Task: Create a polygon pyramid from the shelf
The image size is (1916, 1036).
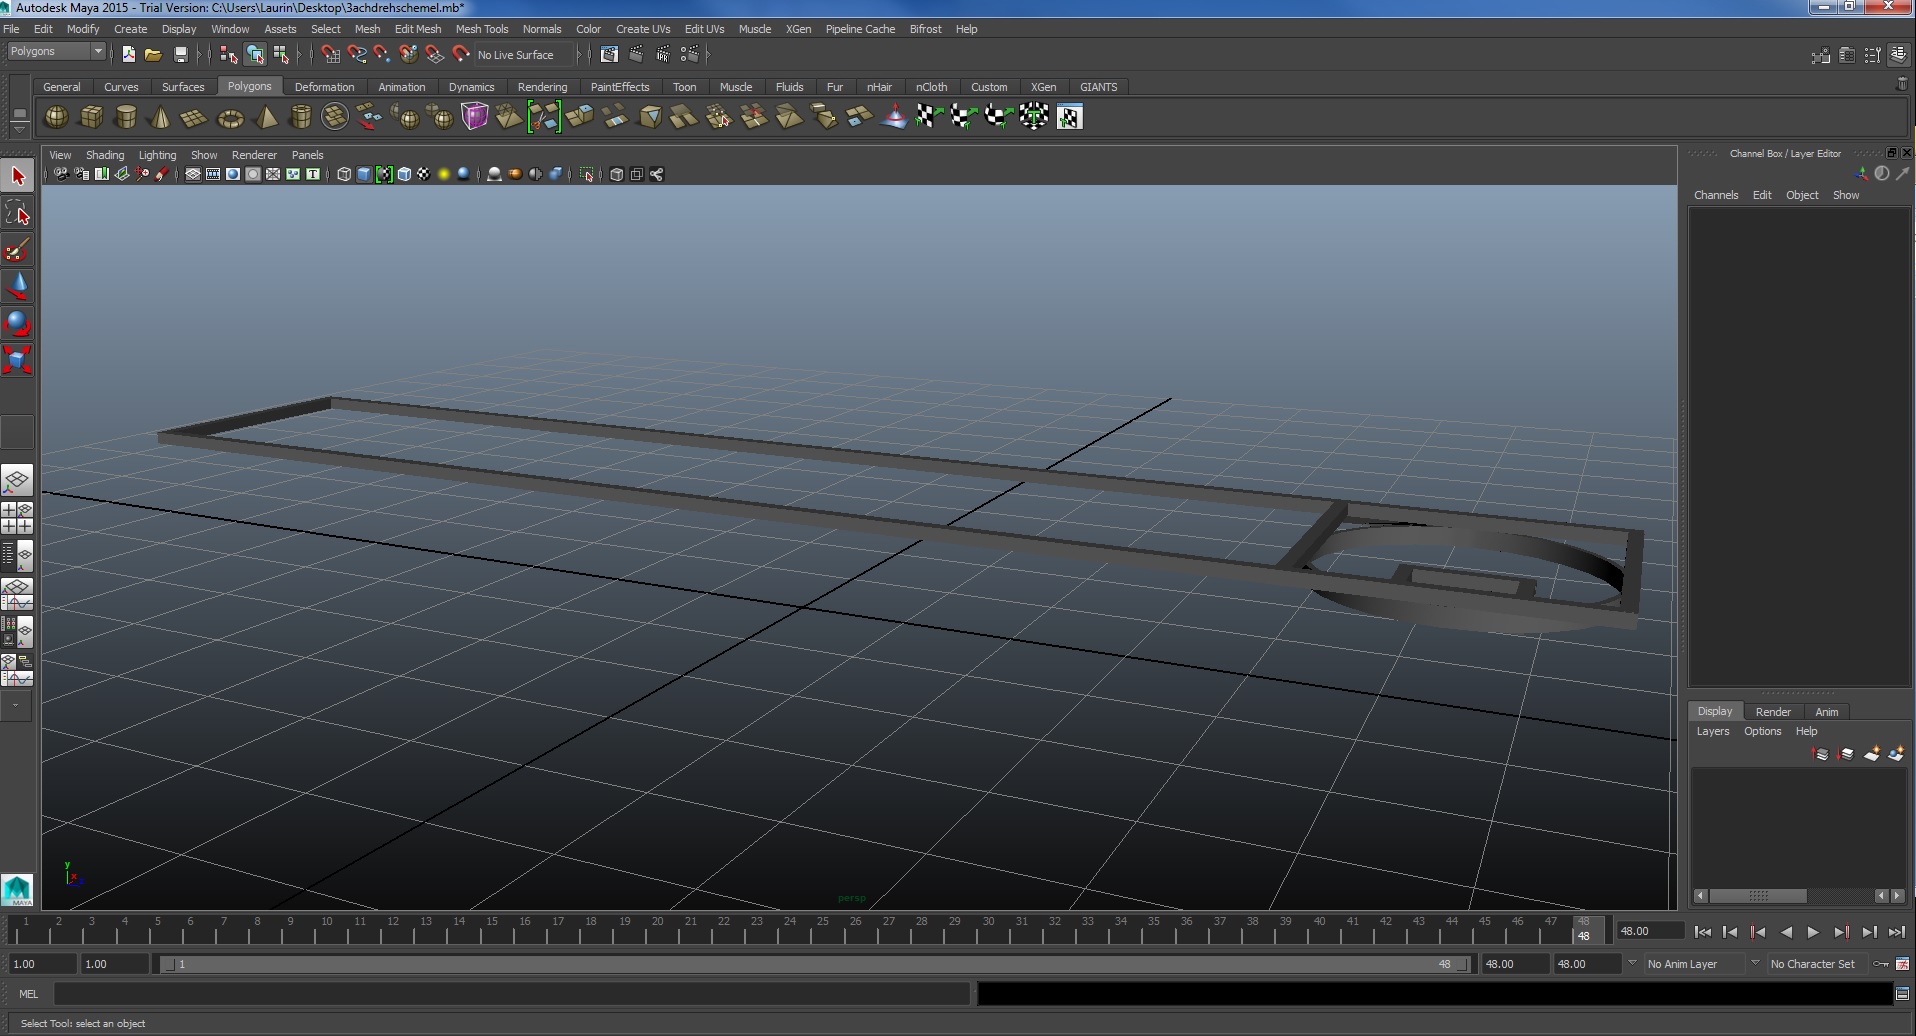Action: click(266, 117)
